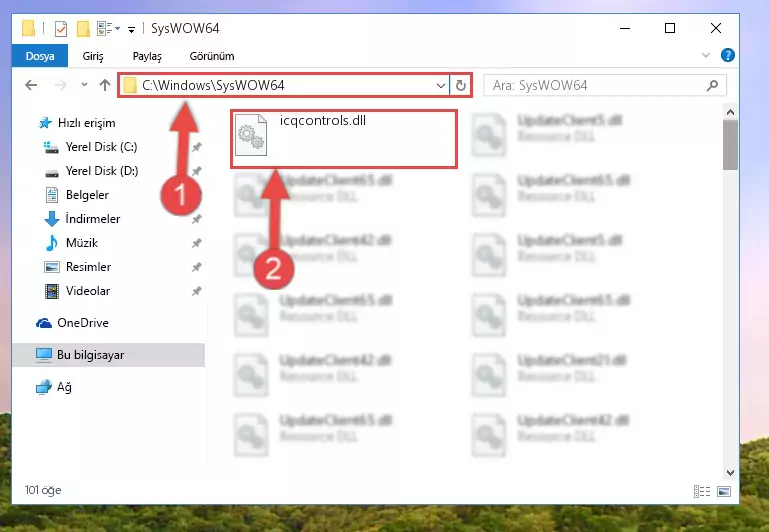
Task: Switch to the Giriş ribbon tab
Action: (x=93, y=56)
